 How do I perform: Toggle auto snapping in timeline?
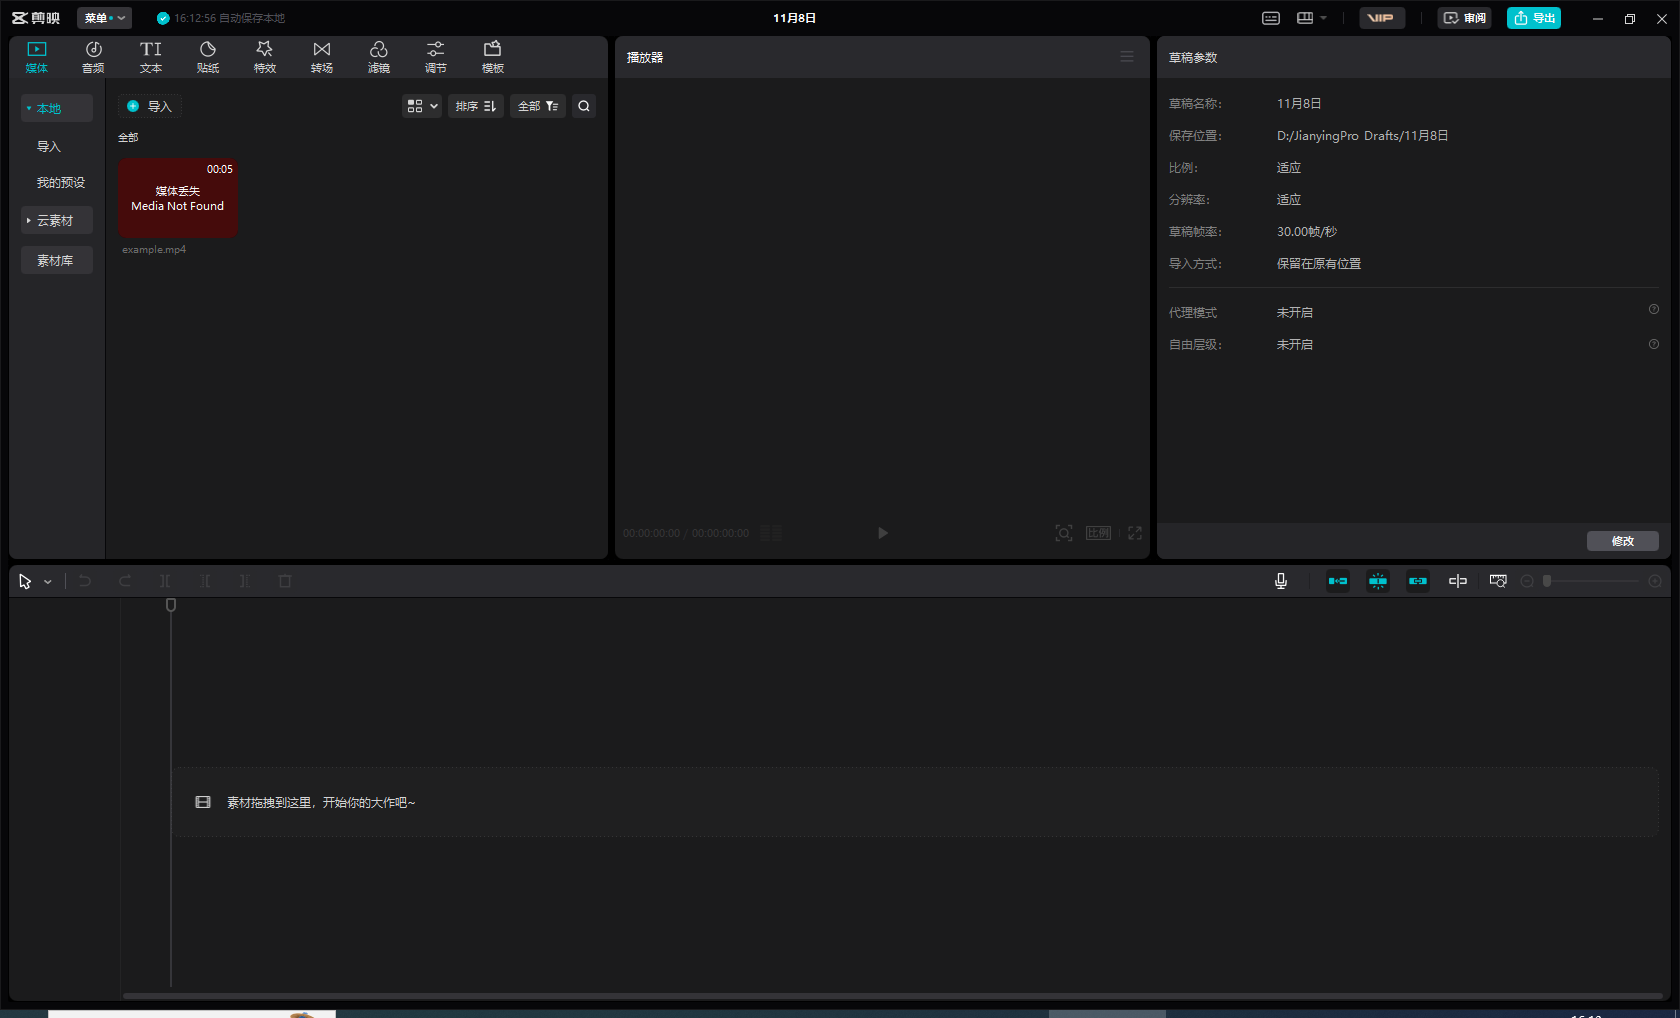(x=1378, y=581)
